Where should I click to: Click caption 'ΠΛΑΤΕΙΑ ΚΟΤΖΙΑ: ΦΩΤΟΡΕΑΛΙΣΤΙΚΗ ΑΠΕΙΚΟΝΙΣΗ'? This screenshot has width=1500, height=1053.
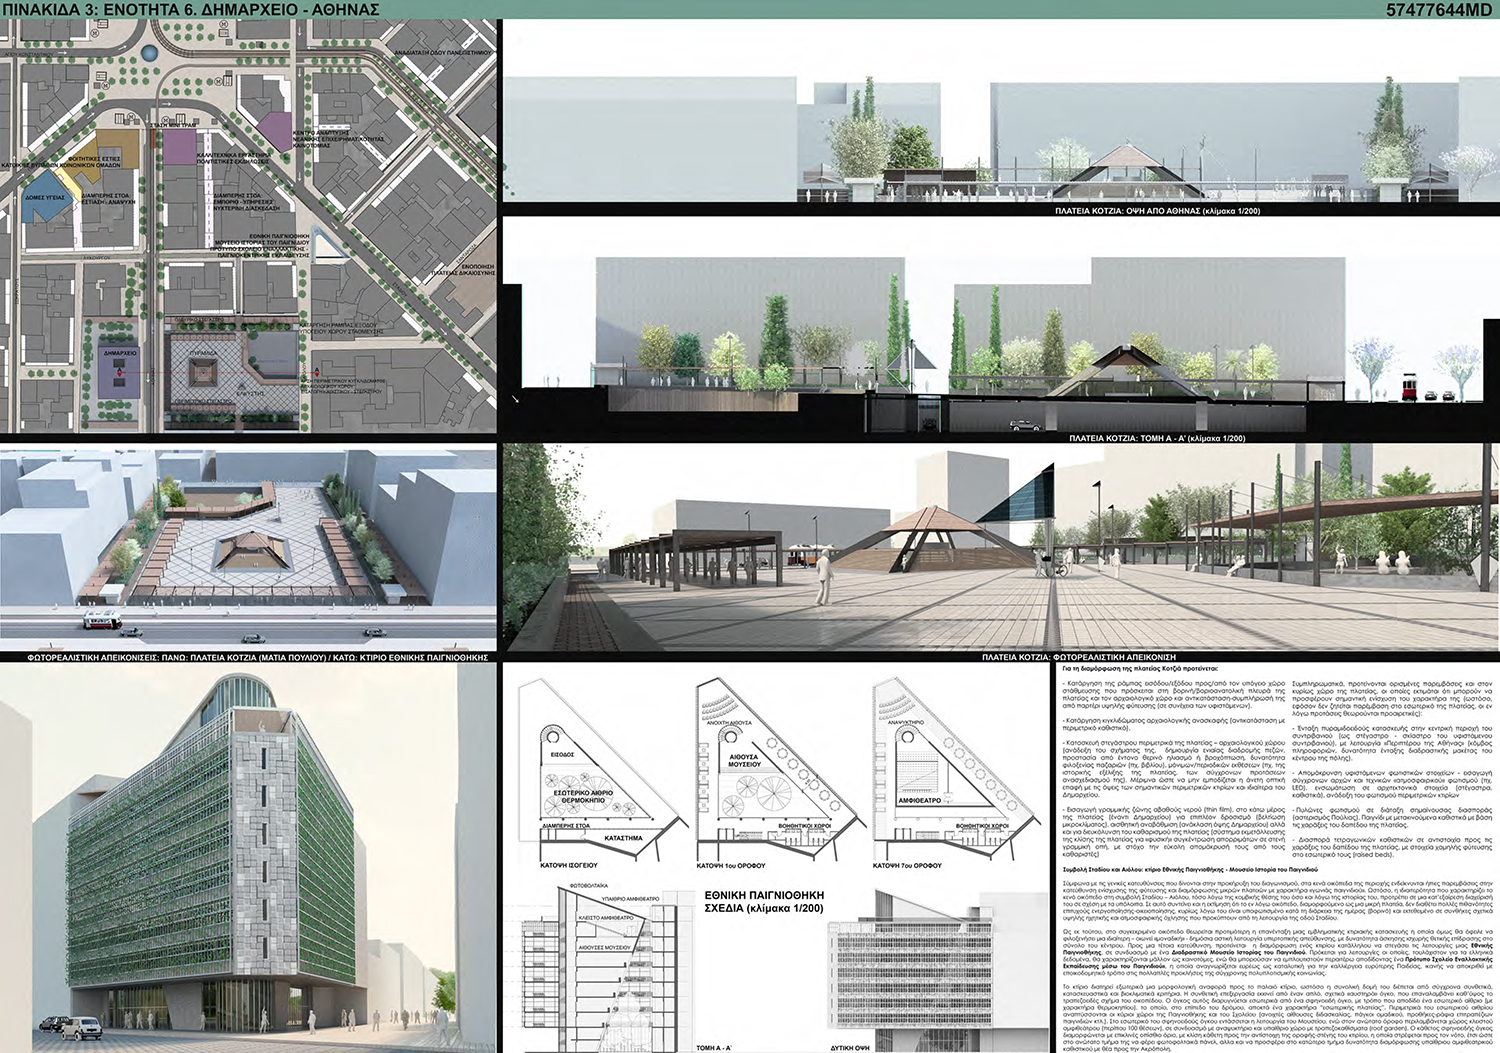1079,657
